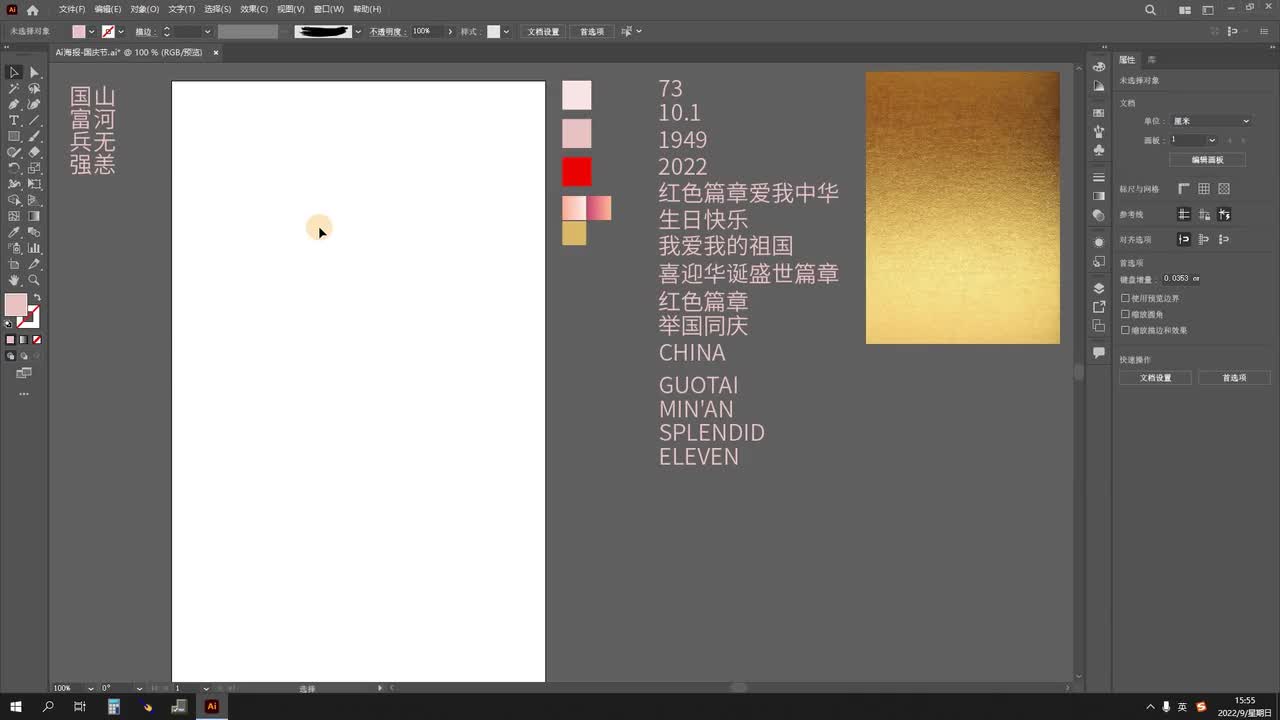
Task: Toggle show guides in the 参考线 row
Action: pos(1184,214)
